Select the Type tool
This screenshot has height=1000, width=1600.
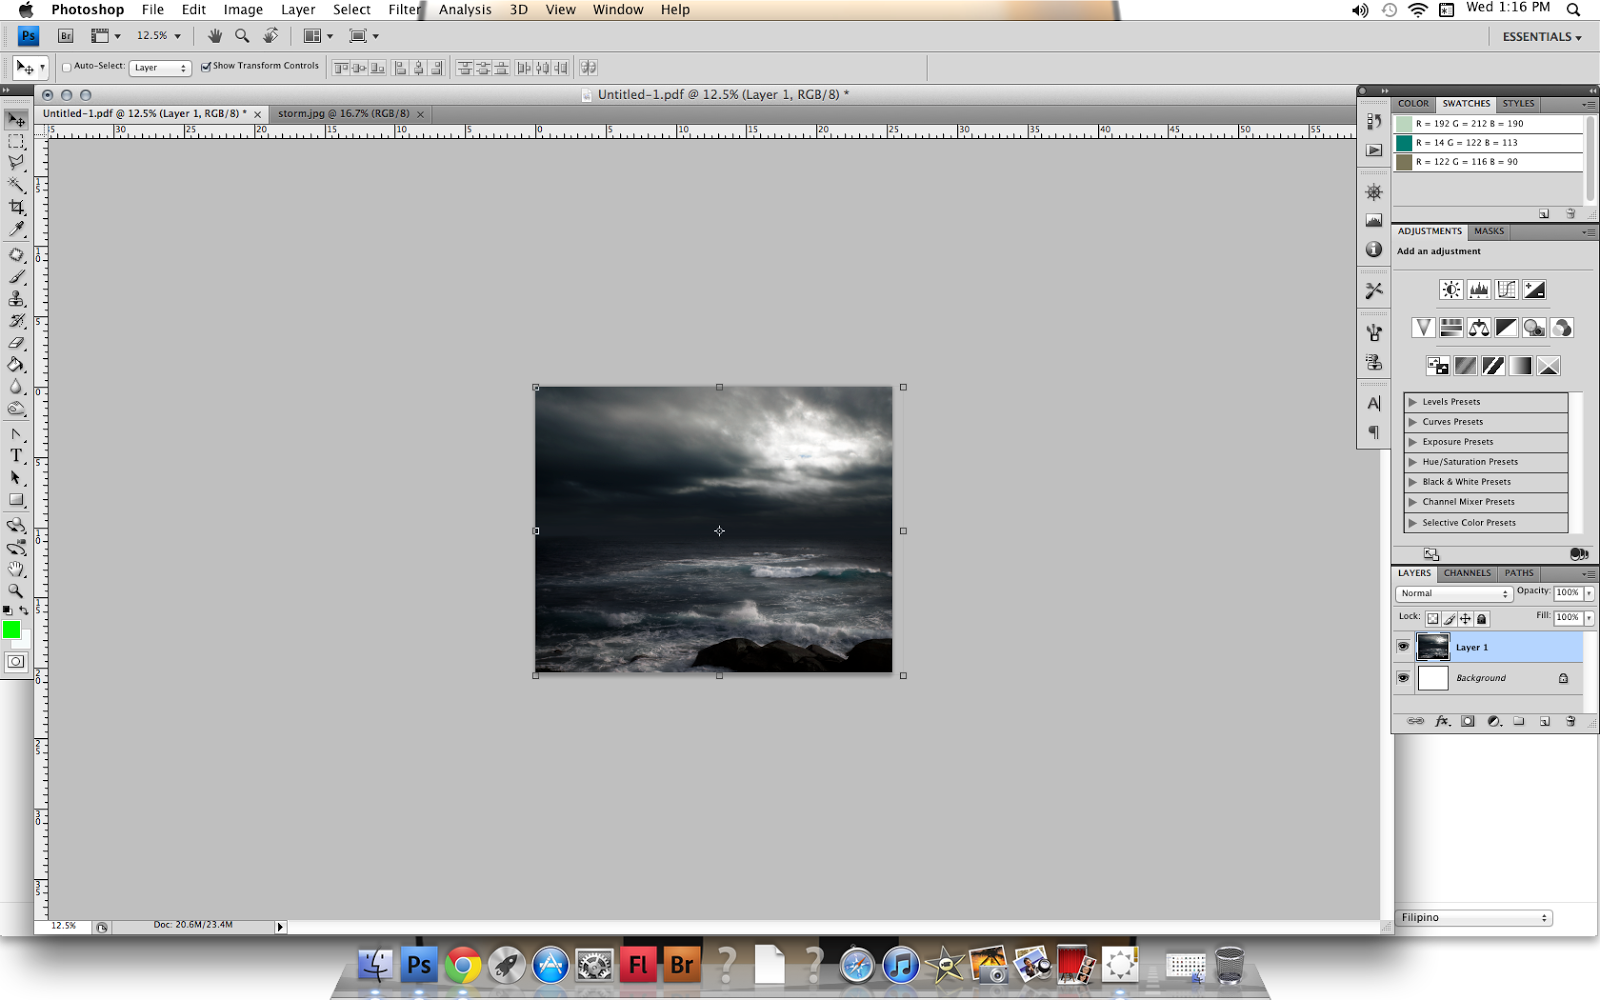point(16,456)
